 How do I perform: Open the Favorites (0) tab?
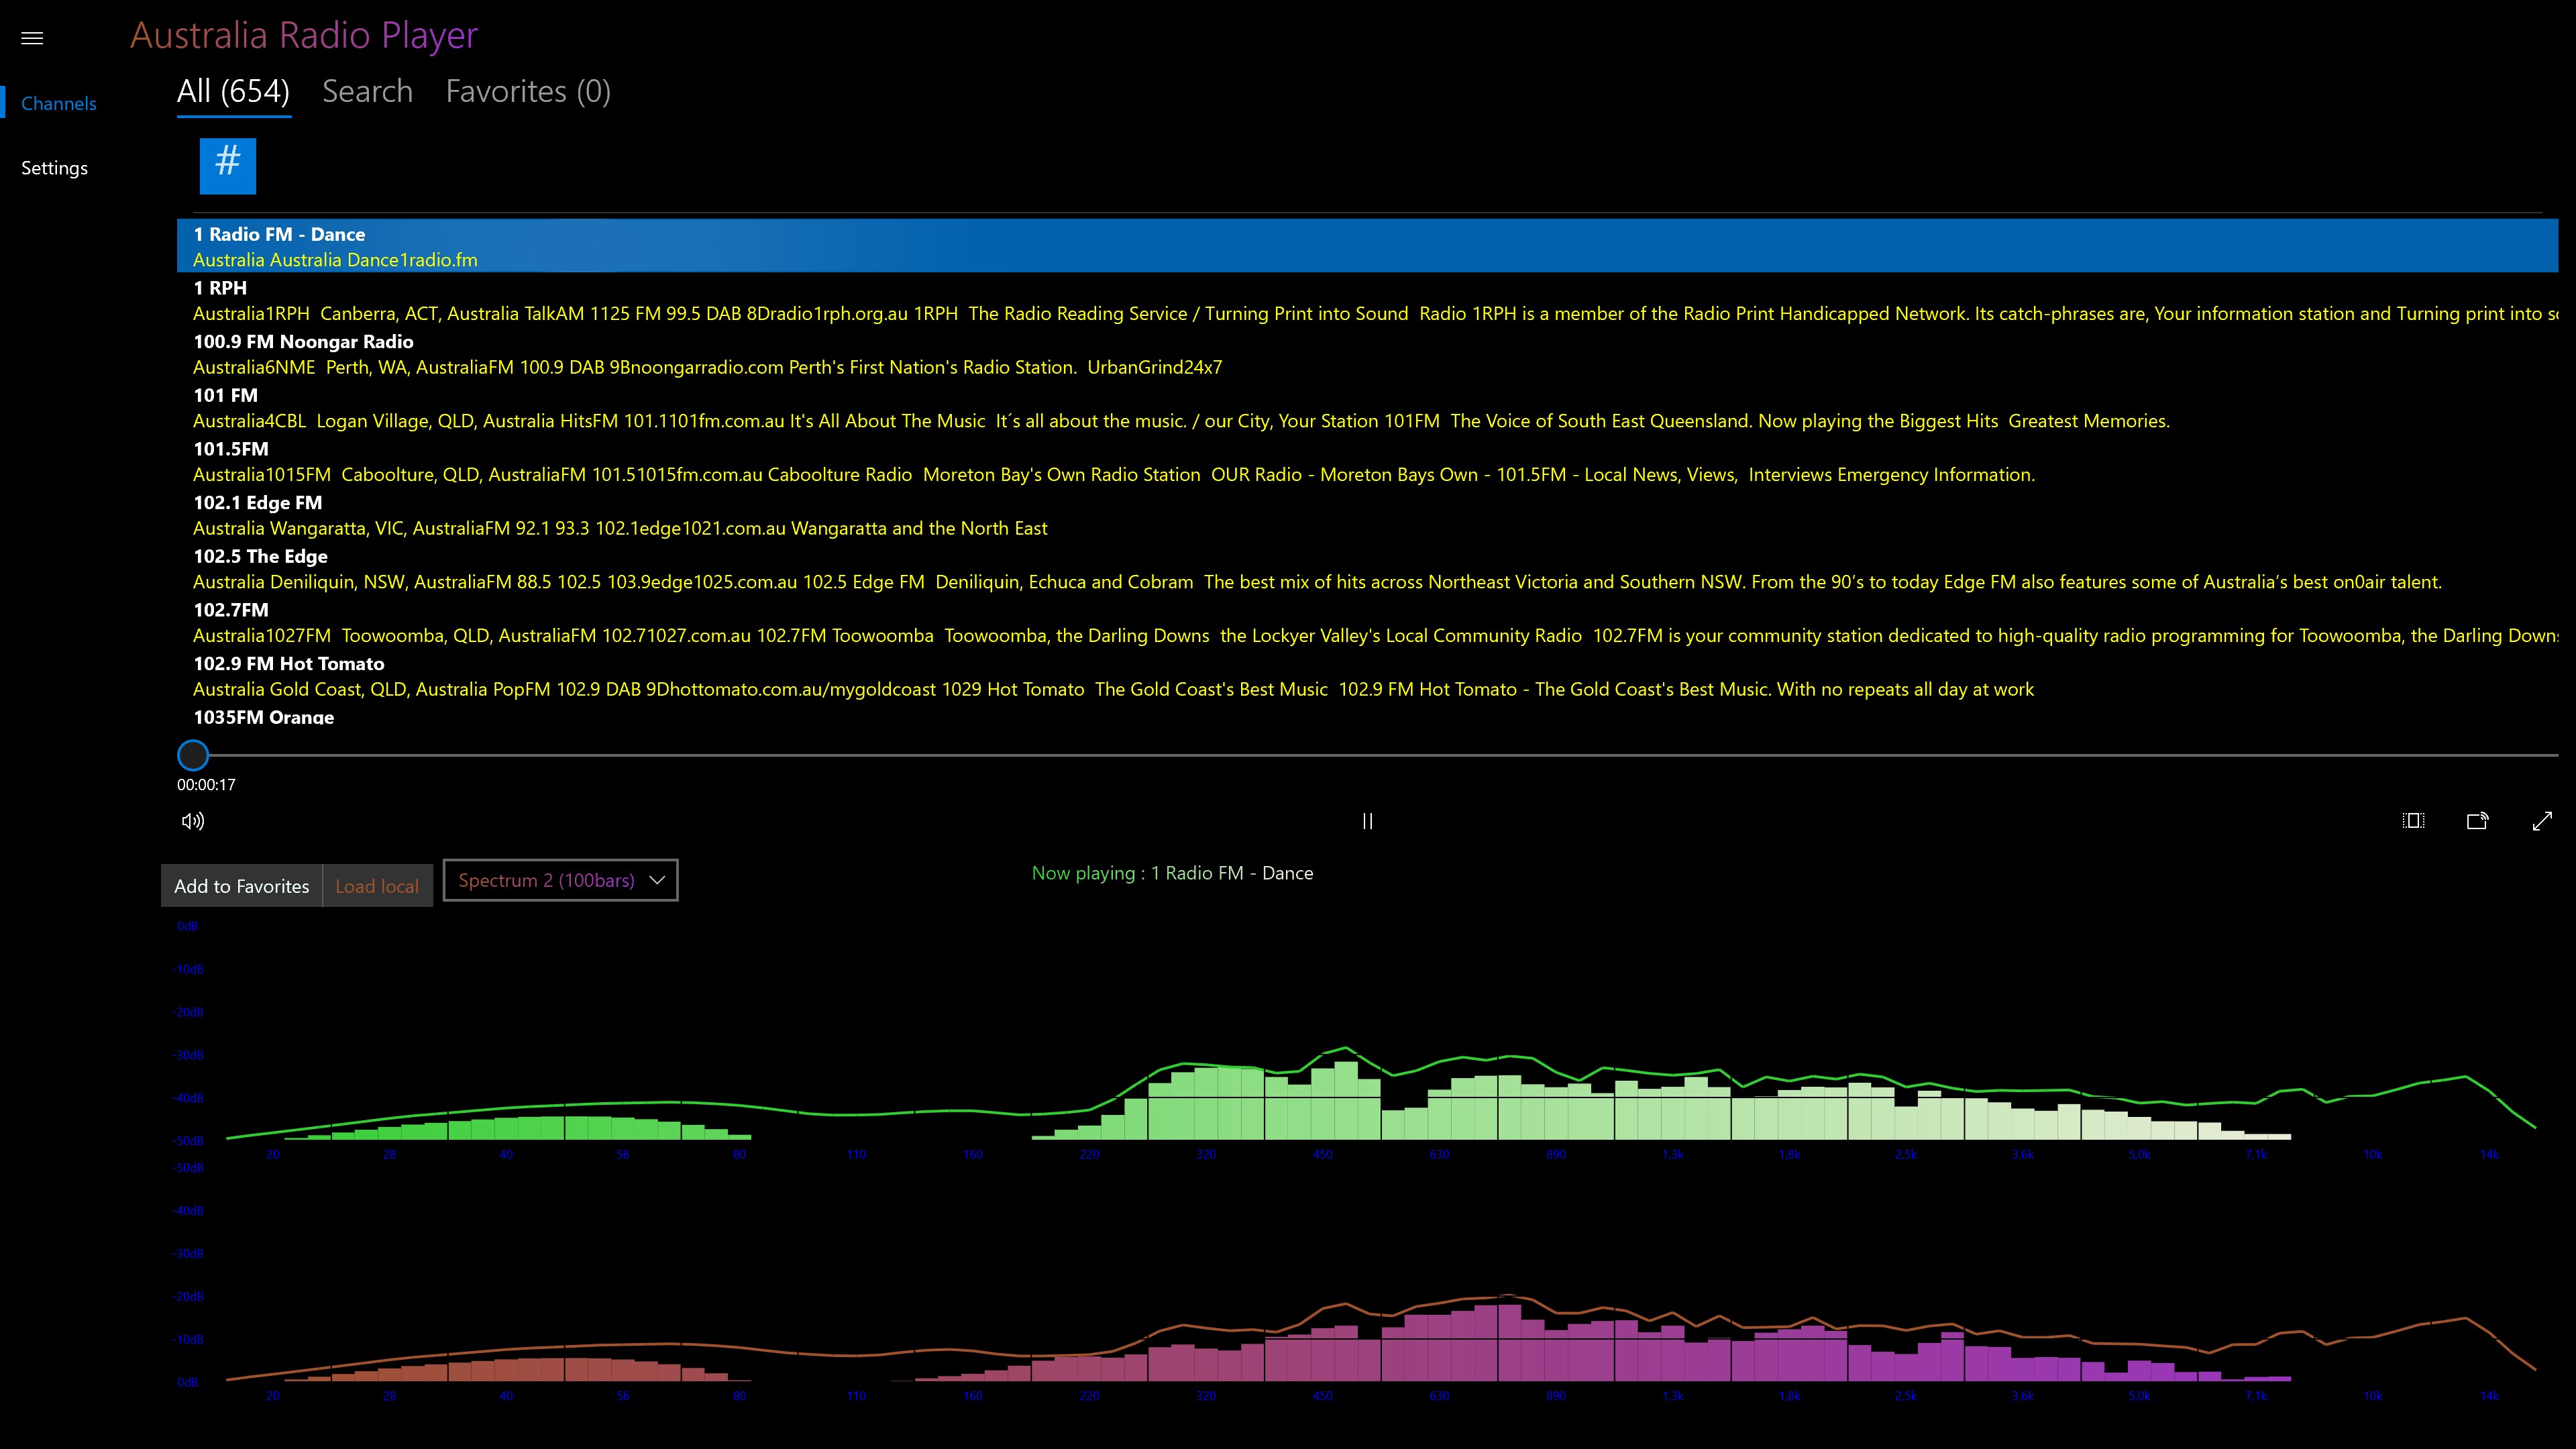528,92
